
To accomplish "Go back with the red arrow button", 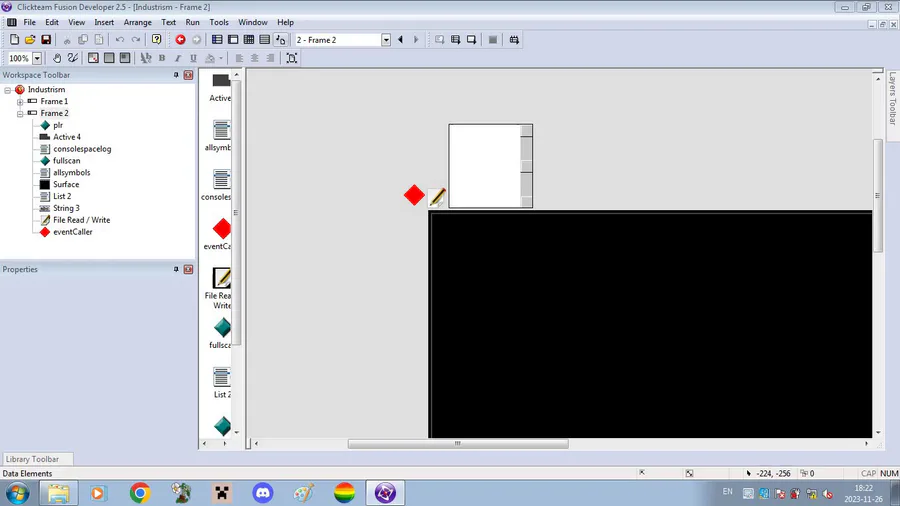I will coord(180,40).
